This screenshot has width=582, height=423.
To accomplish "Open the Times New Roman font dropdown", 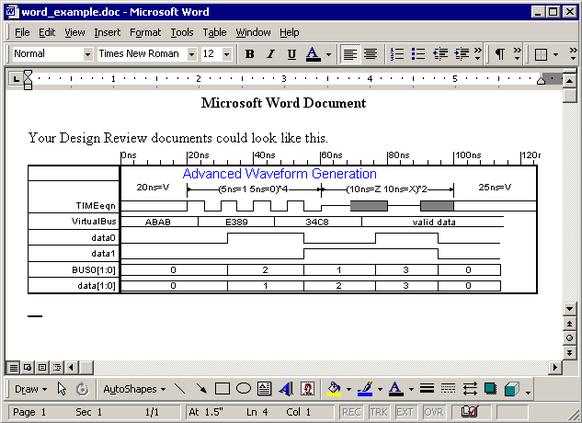I will (x=192, y=54).
